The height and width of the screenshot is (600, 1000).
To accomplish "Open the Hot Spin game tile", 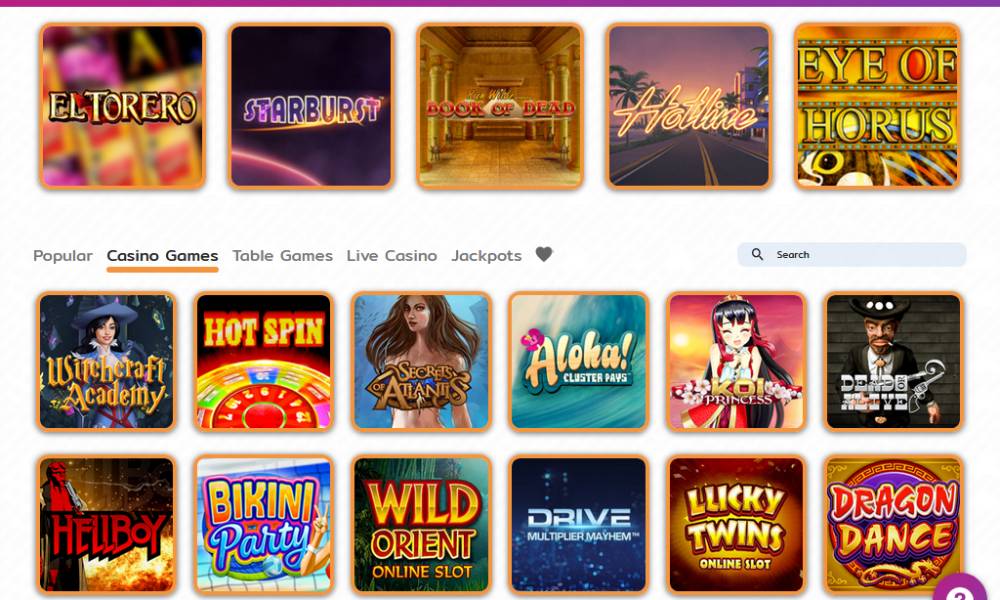I will point(263,362).
